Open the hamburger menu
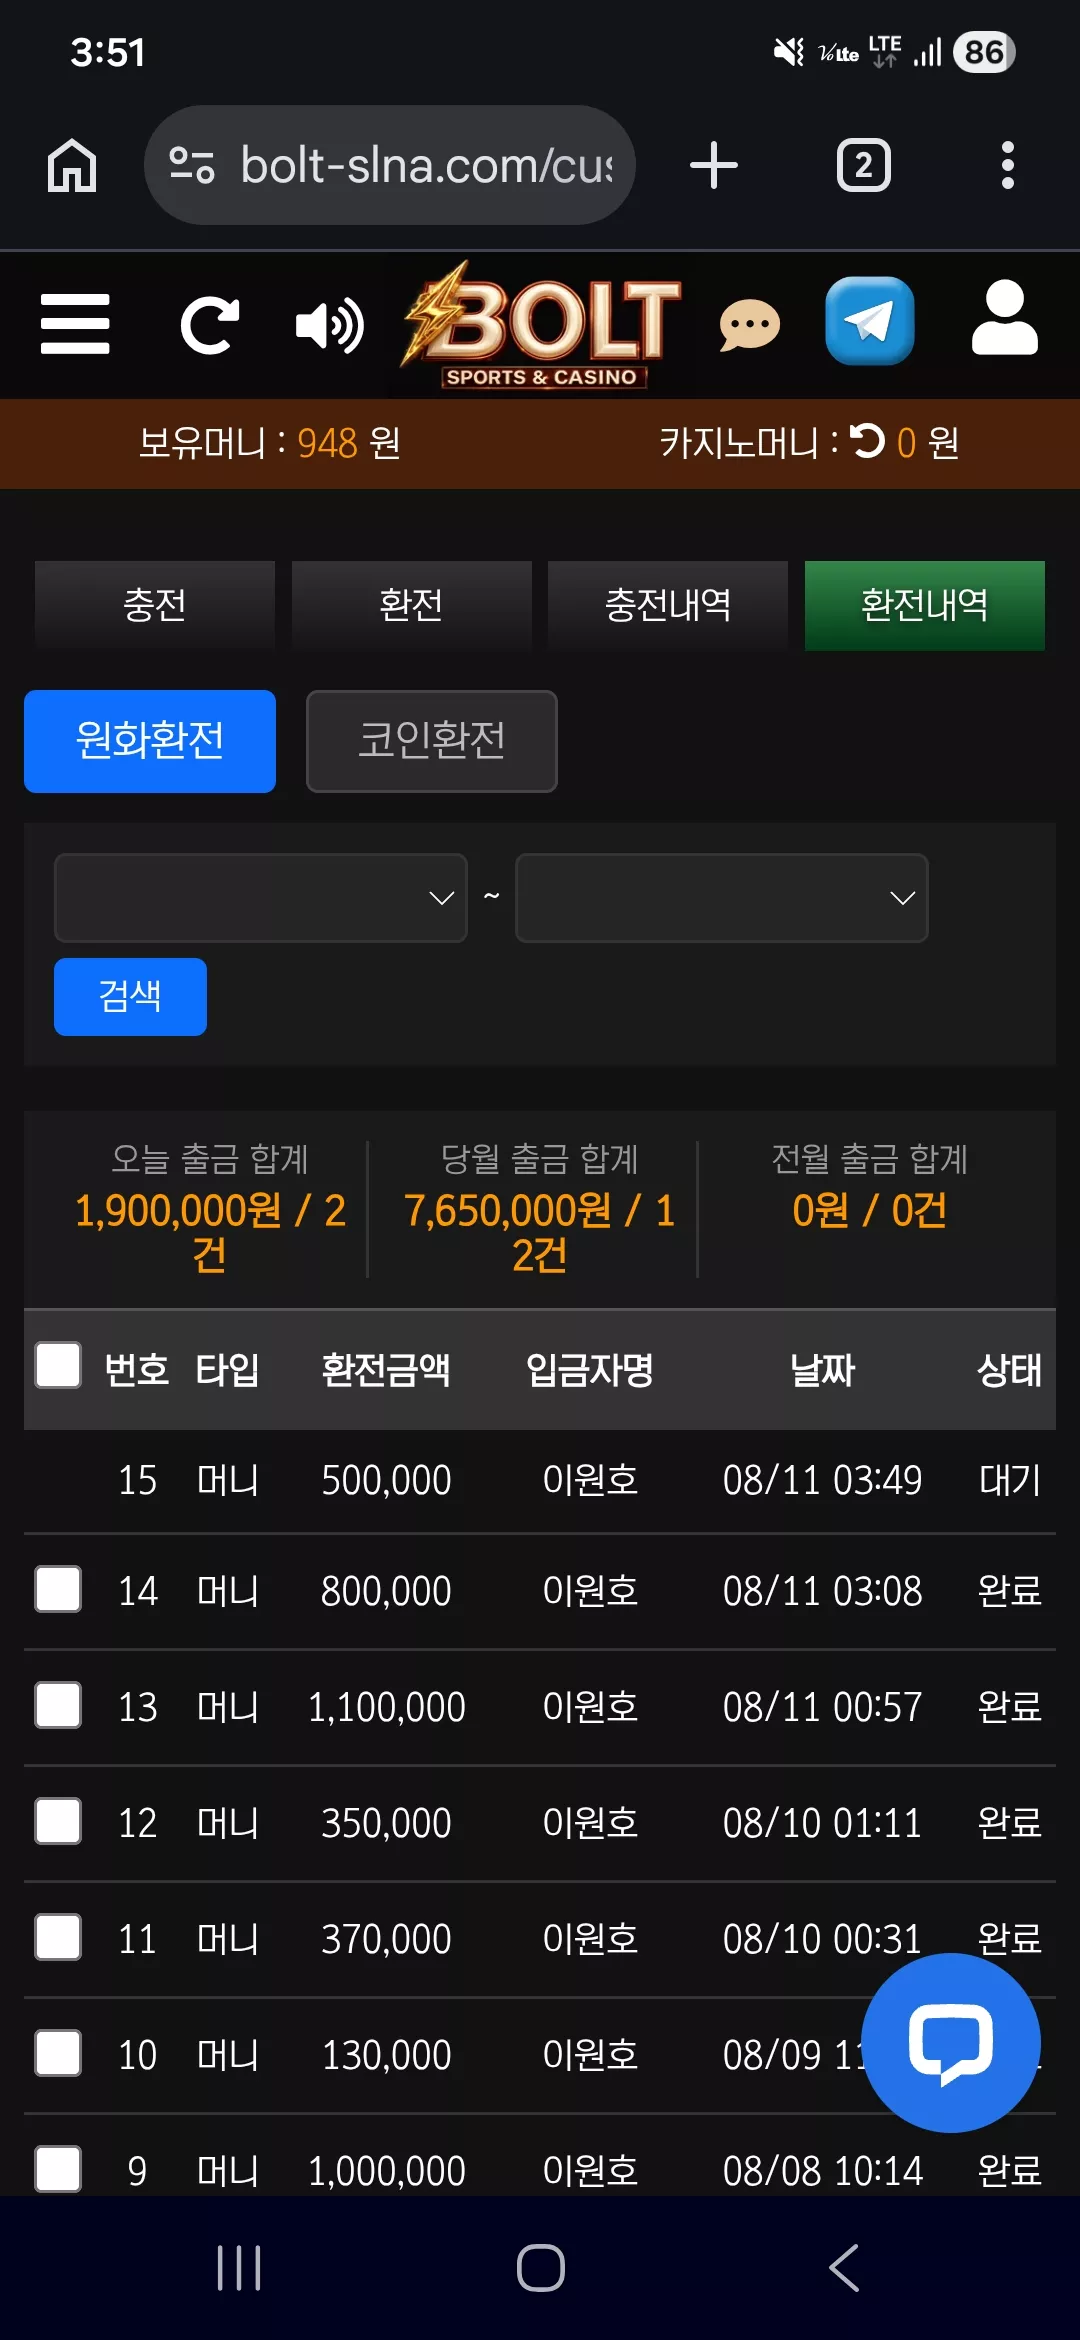The image size is (1080, 2340). 75,324
